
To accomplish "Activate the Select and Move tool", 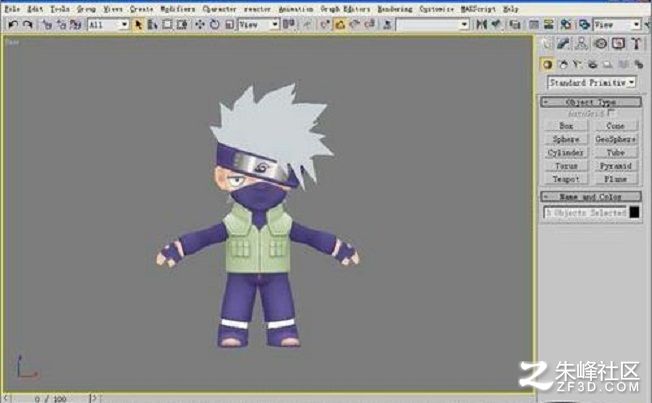I will 200,25.
